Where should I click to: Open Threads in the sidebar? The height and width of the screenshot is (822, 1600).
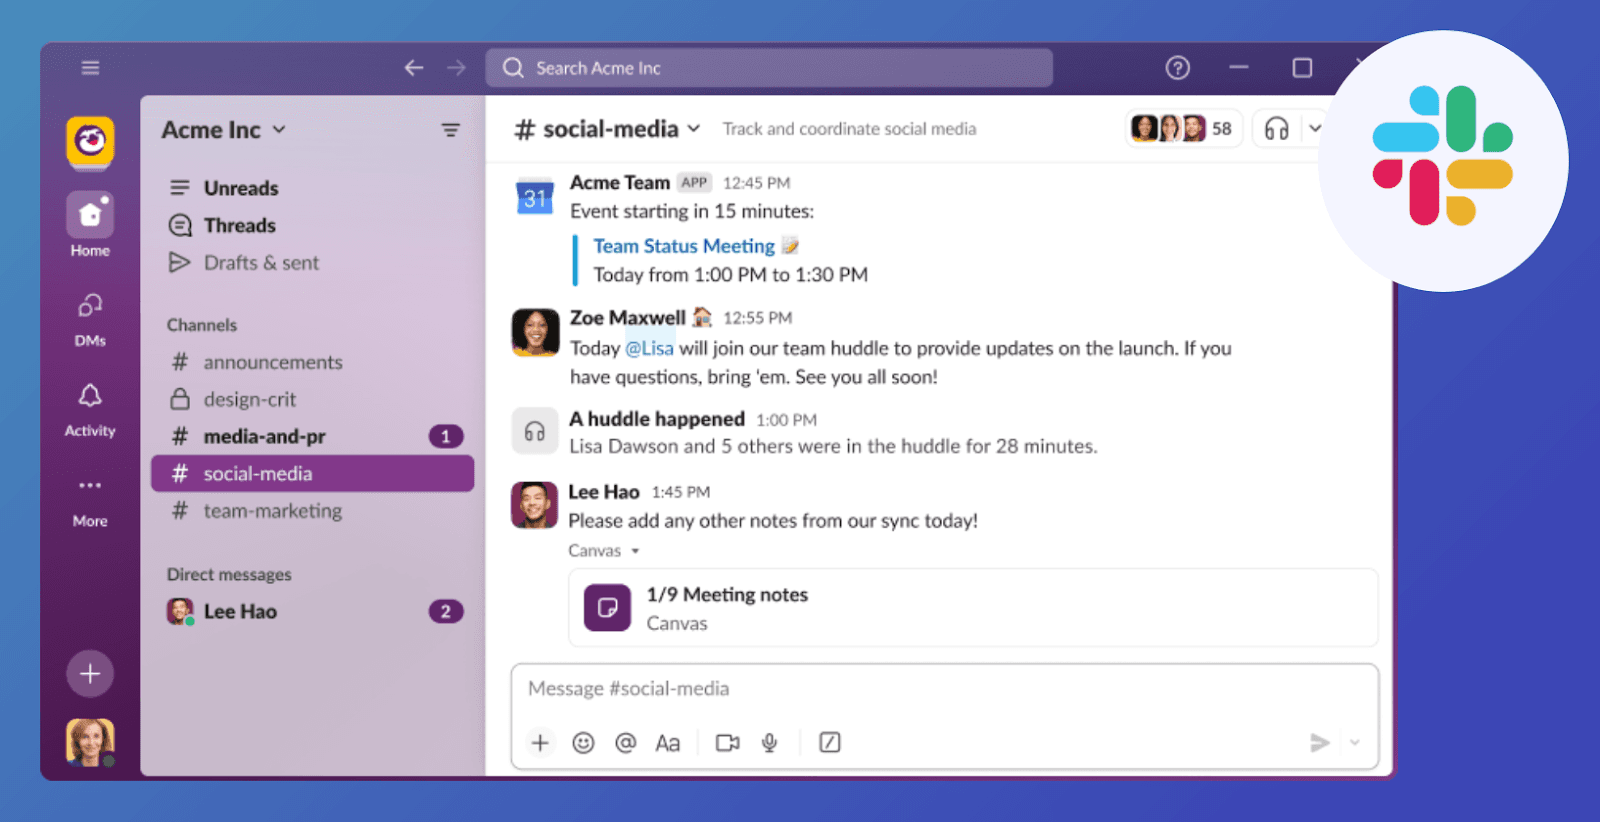point(313,225)
